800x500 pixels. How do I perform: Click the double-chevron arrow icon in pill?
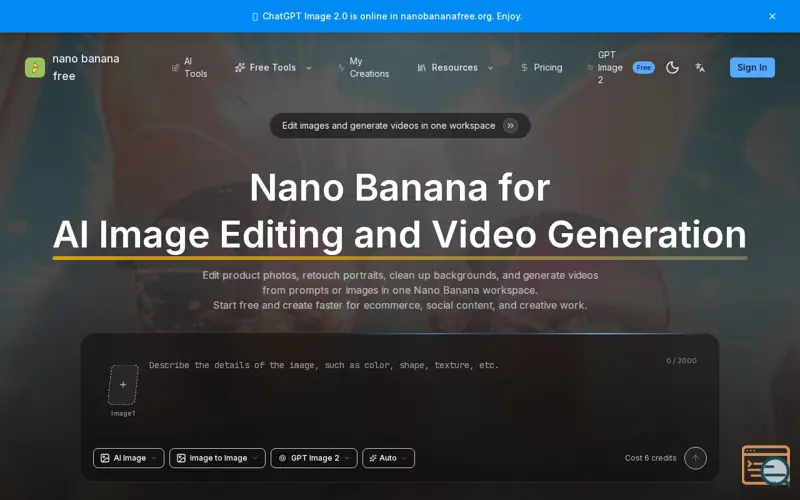click(x=510, y=126)
